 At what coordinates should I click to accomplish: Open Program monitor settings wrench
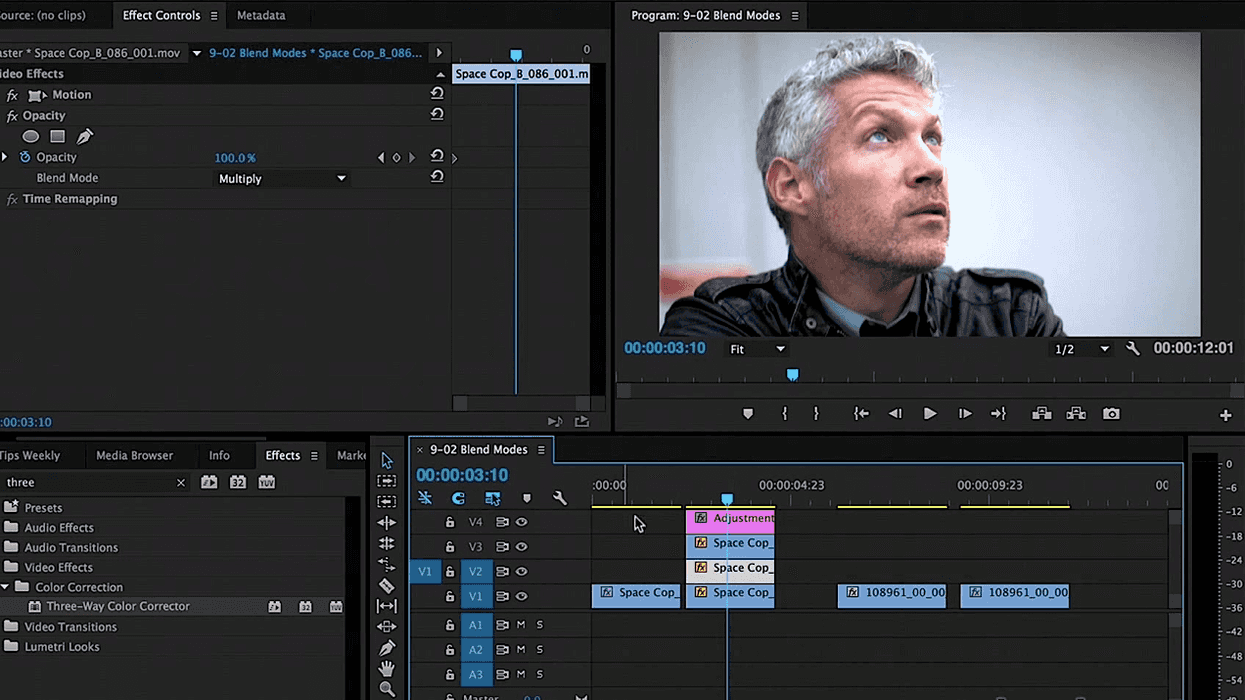tap(1133, 349)
